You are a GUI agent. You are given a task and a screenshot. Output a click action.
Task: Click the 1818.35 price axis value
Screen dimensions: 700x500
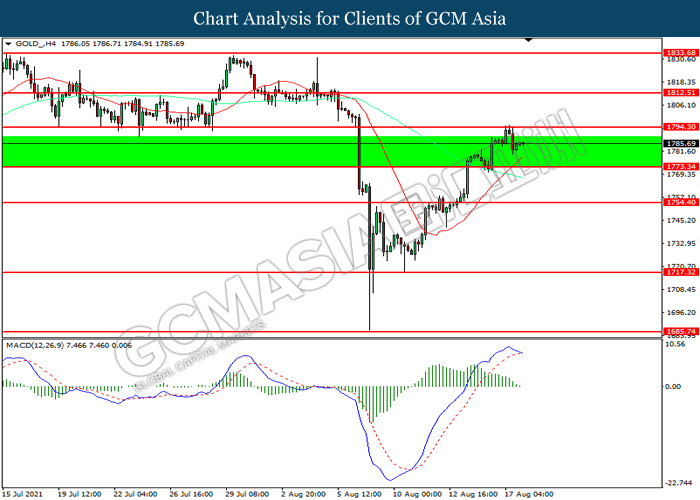click(681, 82)
